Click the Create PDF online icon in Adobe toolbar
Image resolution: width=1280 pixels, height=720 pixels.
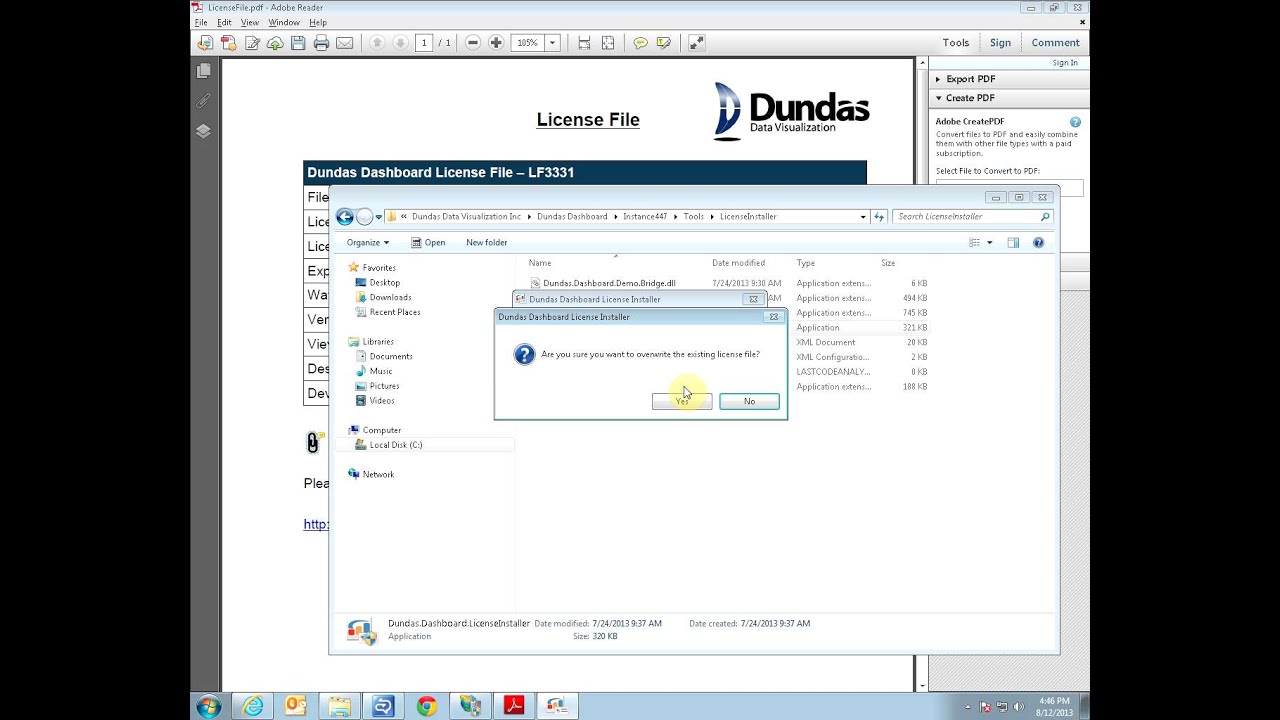(x=228, y=43)
